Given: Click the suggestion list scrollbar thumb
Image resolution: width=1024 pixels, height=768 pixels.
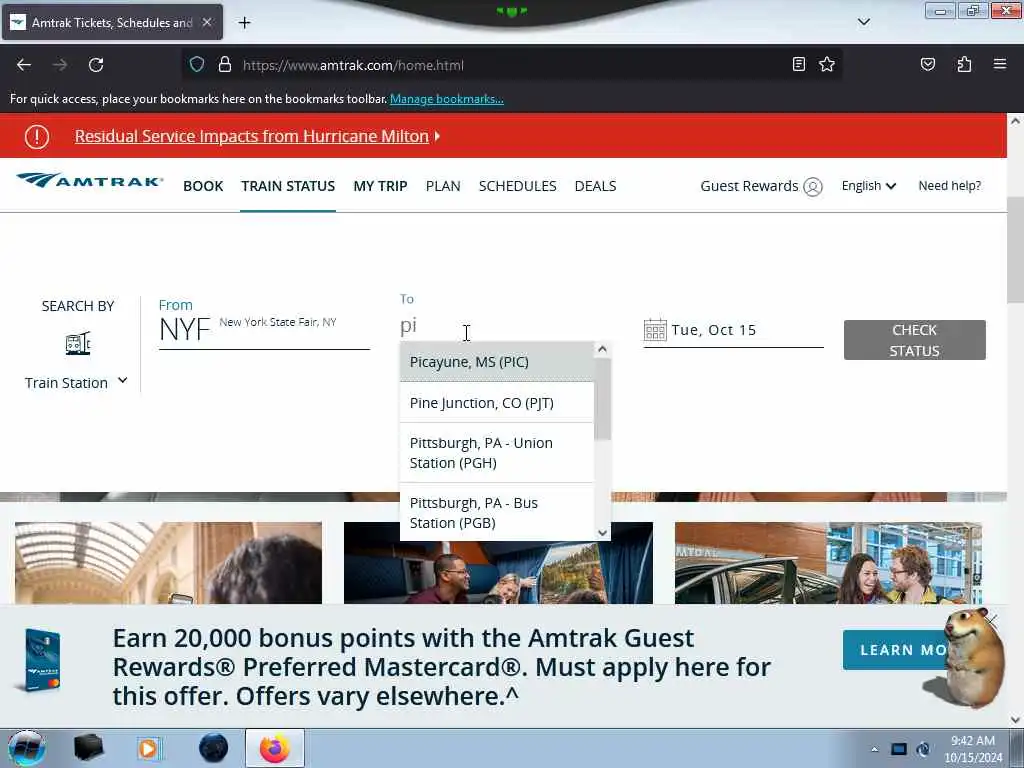Looking at the screenshot, I should click(x=602, y=398).
